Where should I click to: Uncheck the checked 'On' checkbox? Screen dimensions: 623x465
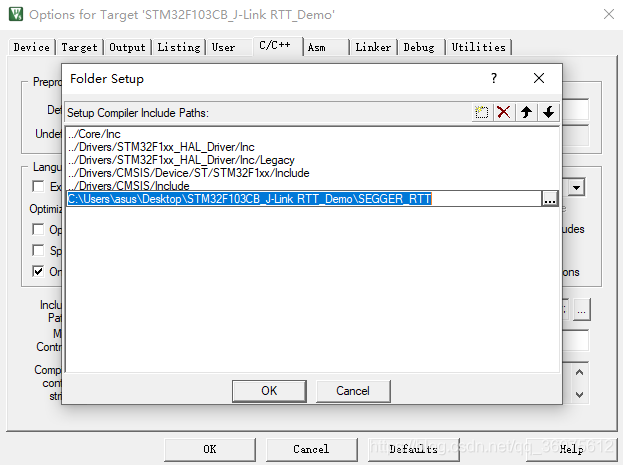point(38,271)
